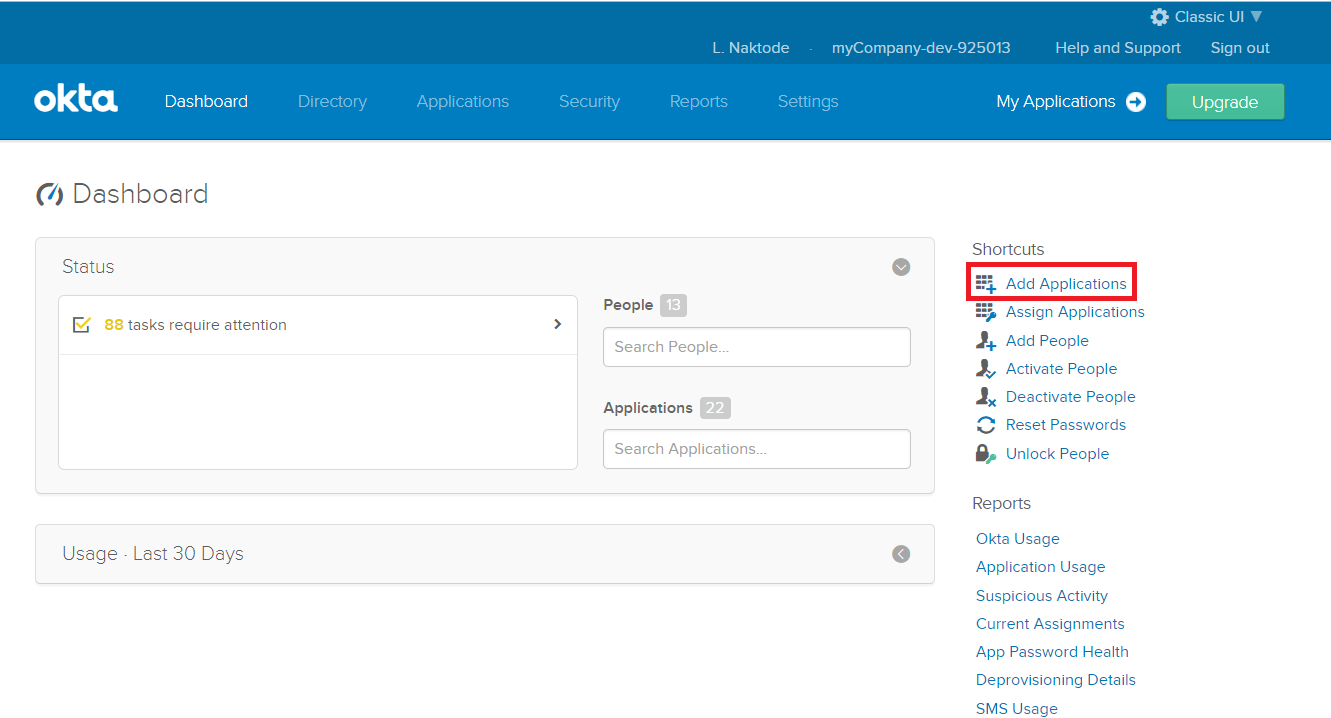Click the 88 tasks require attention text

click(x=195, y=325)
